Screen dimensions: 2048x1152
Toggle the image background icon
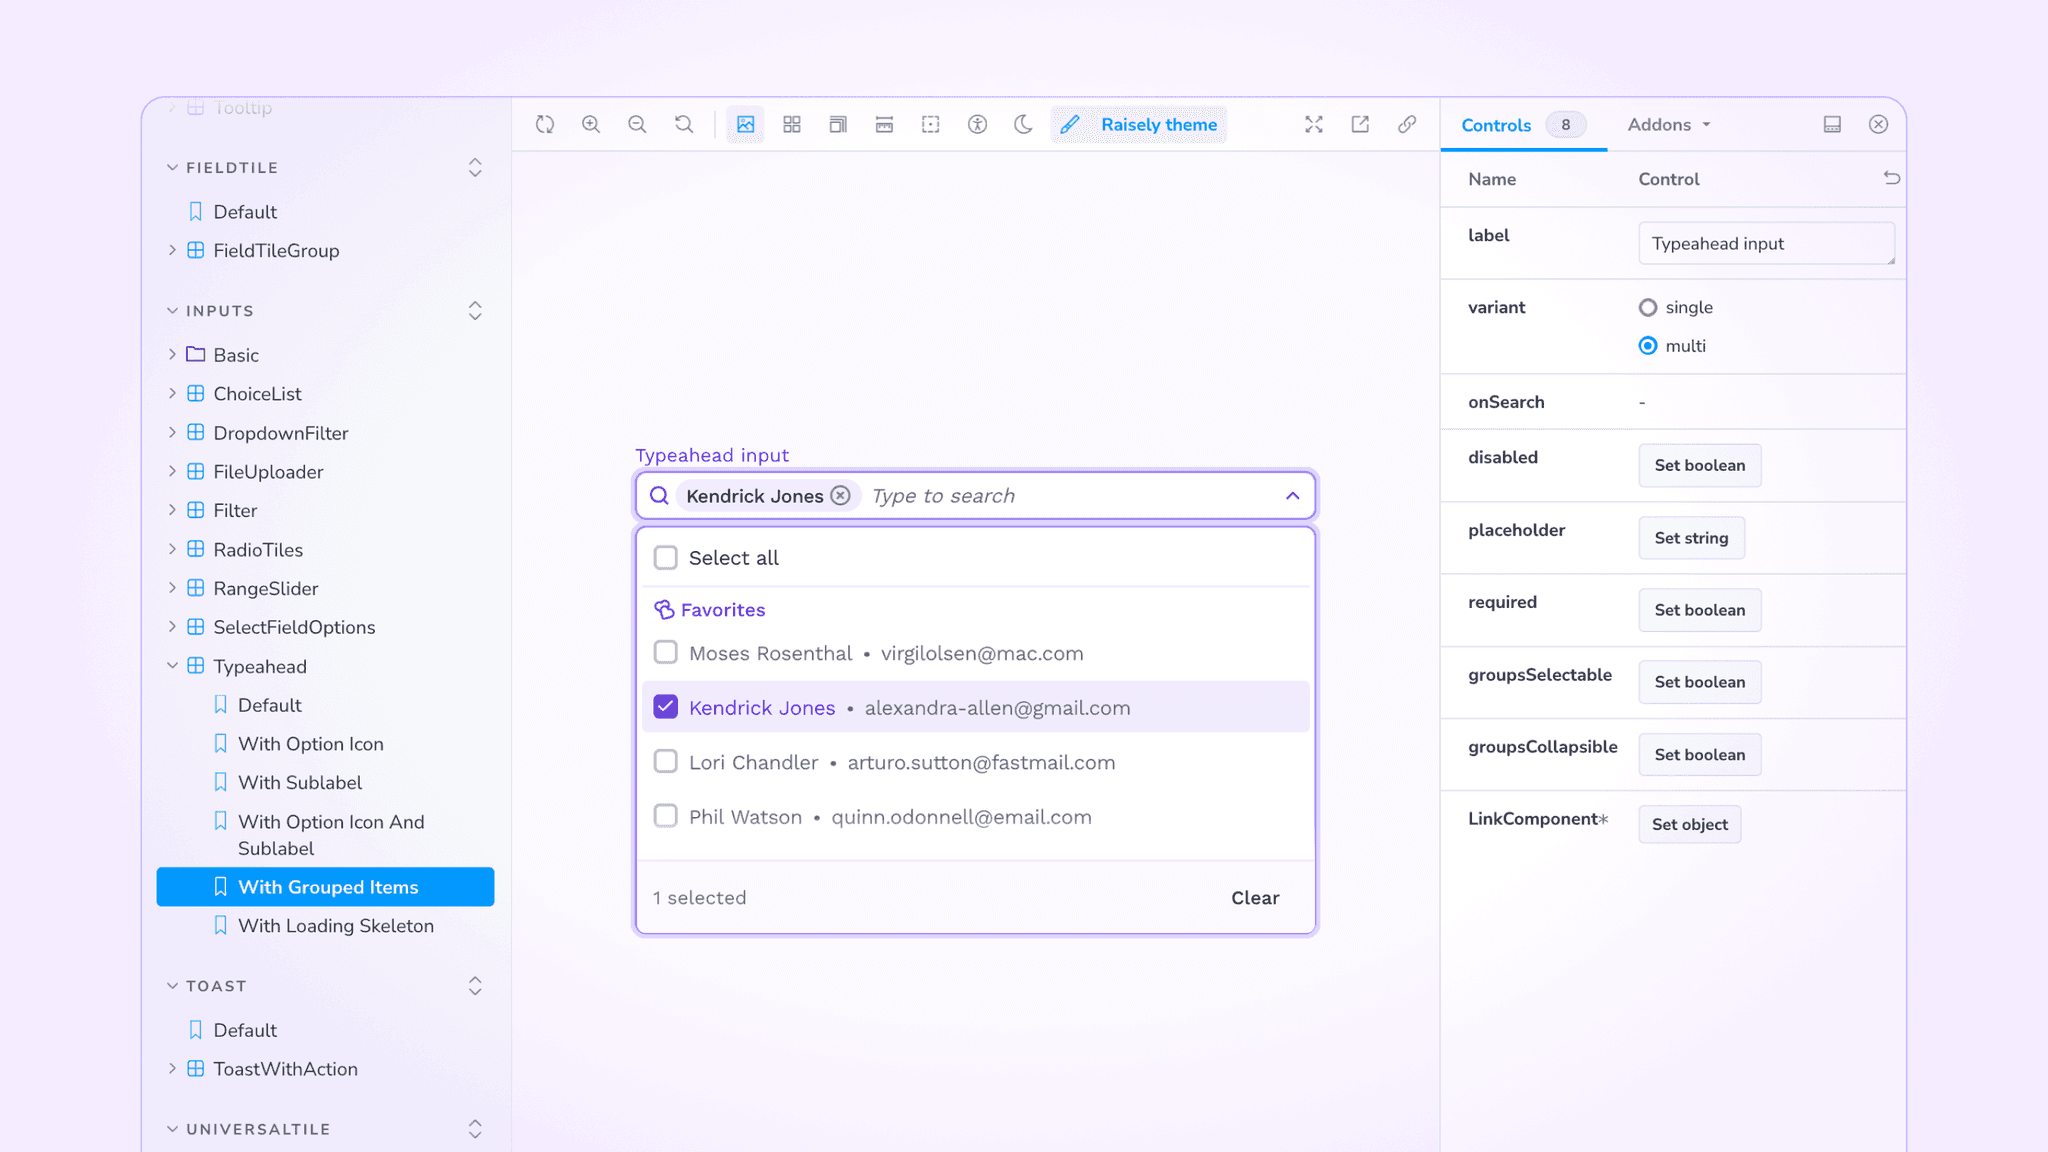tap(745, 124)
